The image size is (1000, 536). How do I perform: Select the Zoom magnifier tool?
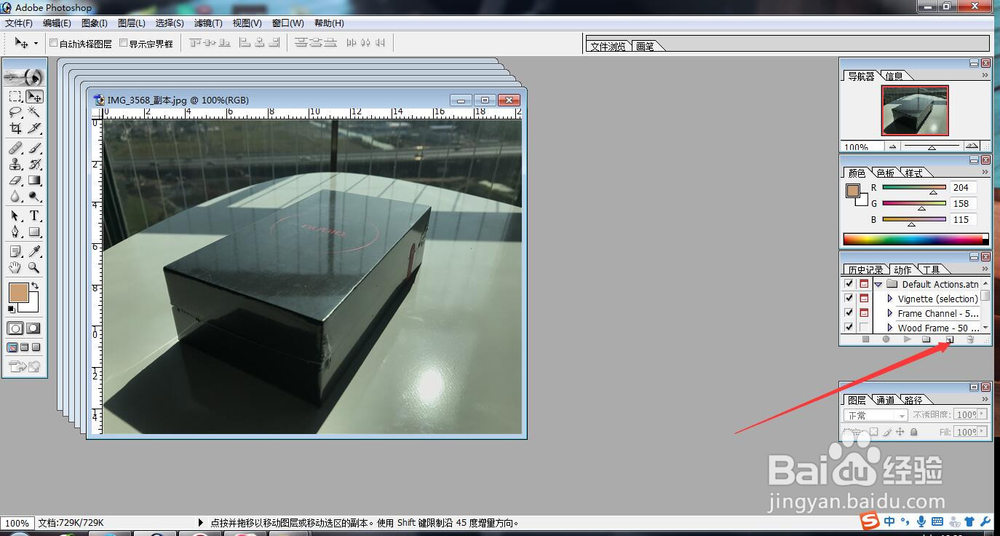point(34,267)
